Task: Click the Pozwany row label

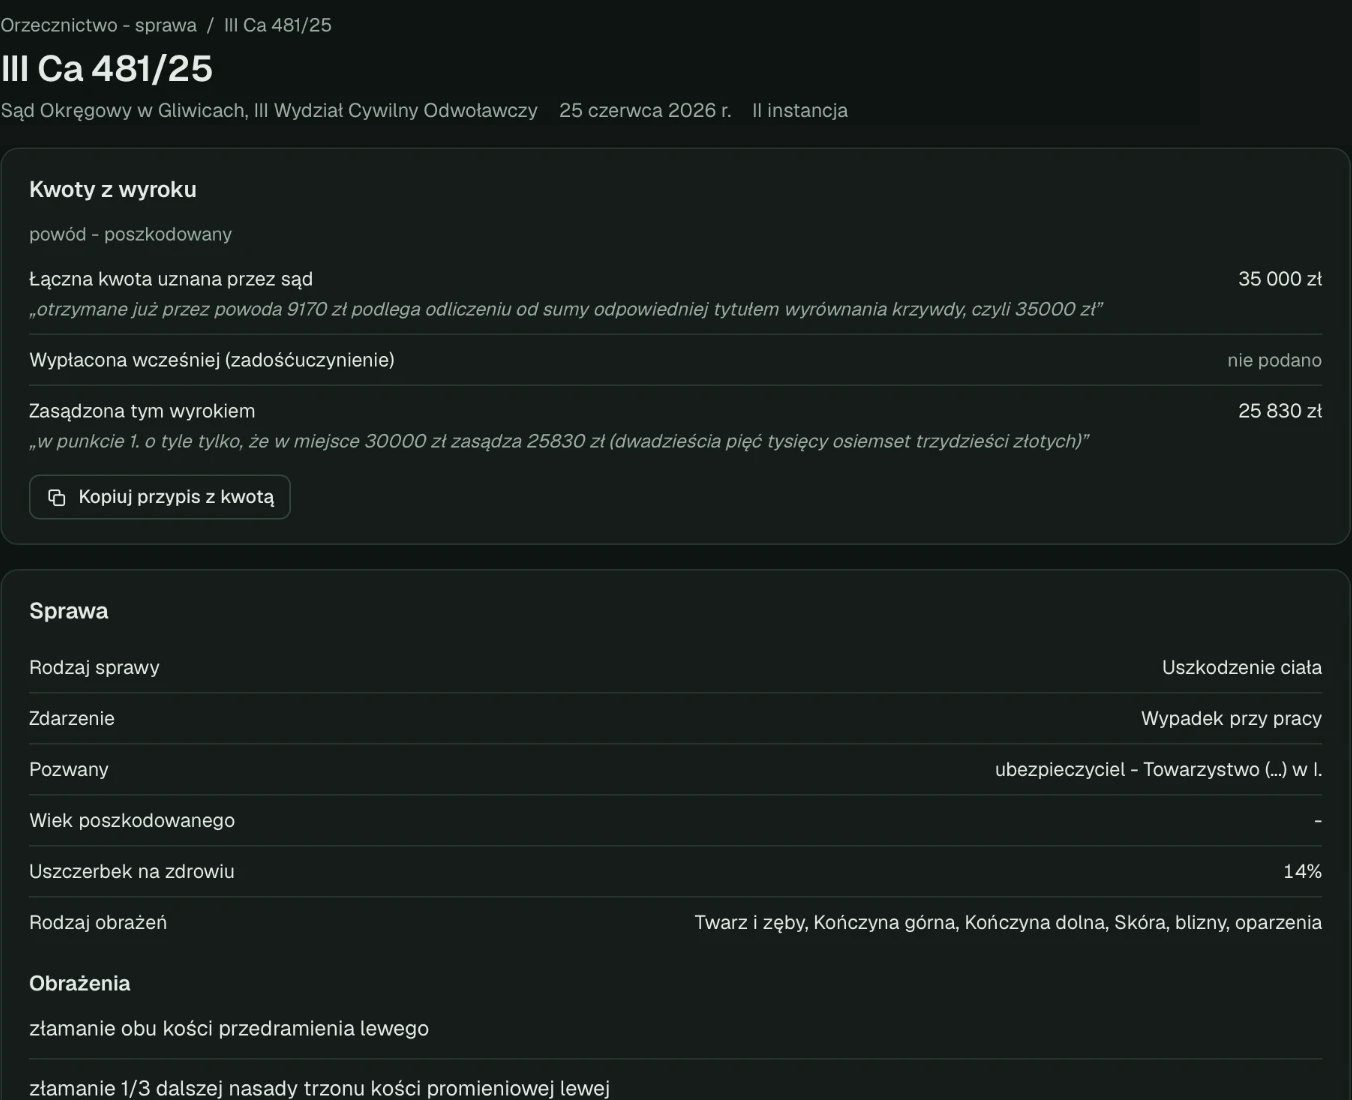Action: coord(69,769)
